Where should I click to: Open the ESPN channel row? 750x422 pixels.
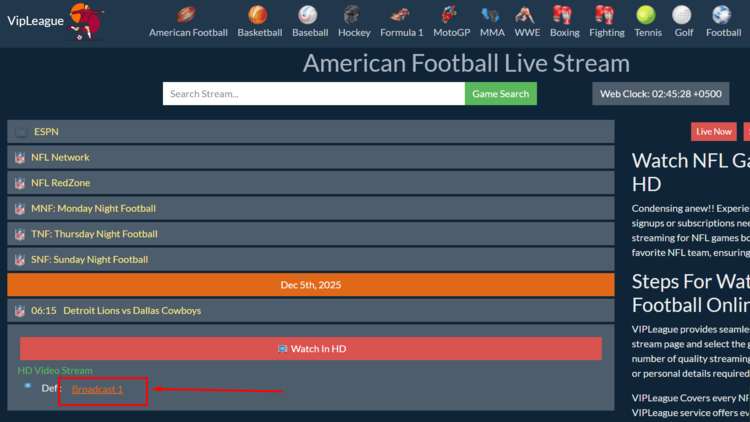tap(311, 132)
